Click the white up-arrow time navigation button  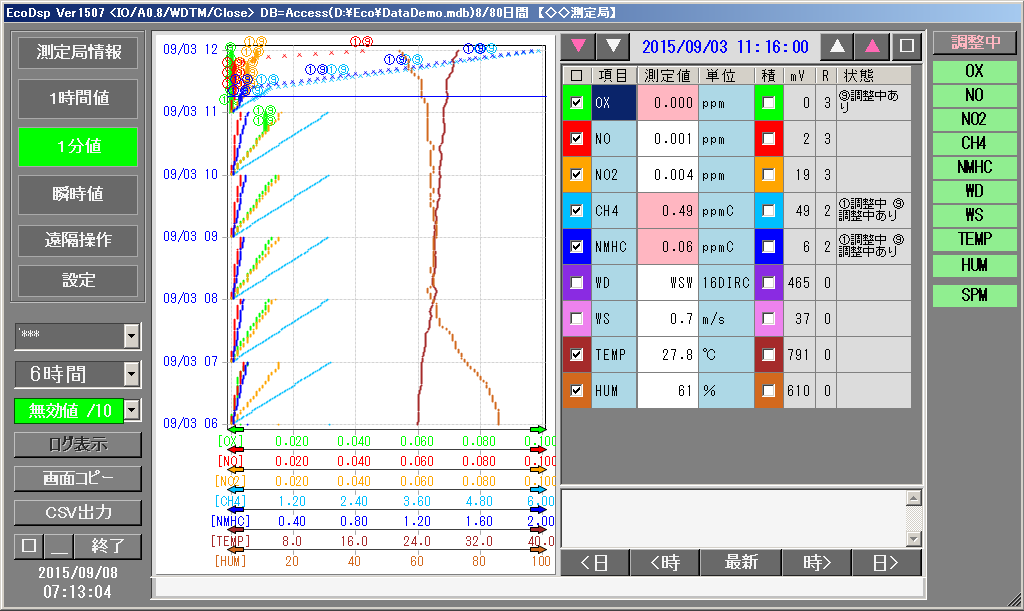coord(838,46)
